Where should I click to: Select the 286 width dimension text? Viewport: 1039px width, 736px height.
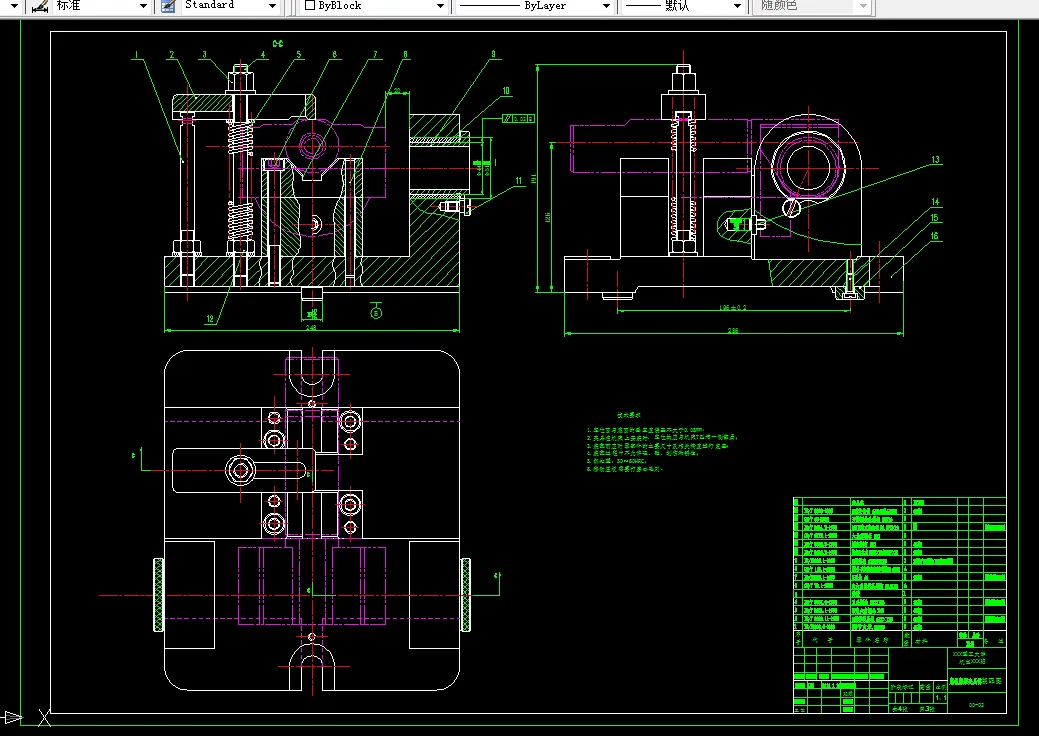click(733, 330)
